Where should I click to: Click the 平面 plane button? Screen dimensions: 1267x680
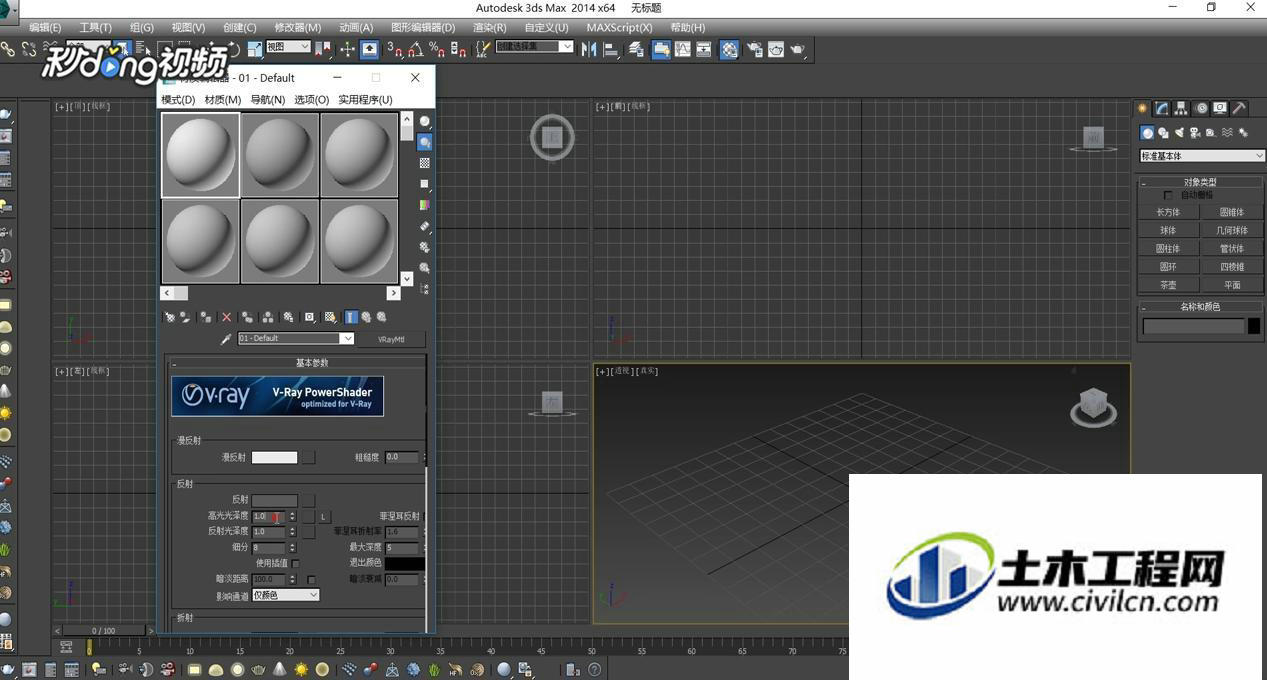(1232, 285)
